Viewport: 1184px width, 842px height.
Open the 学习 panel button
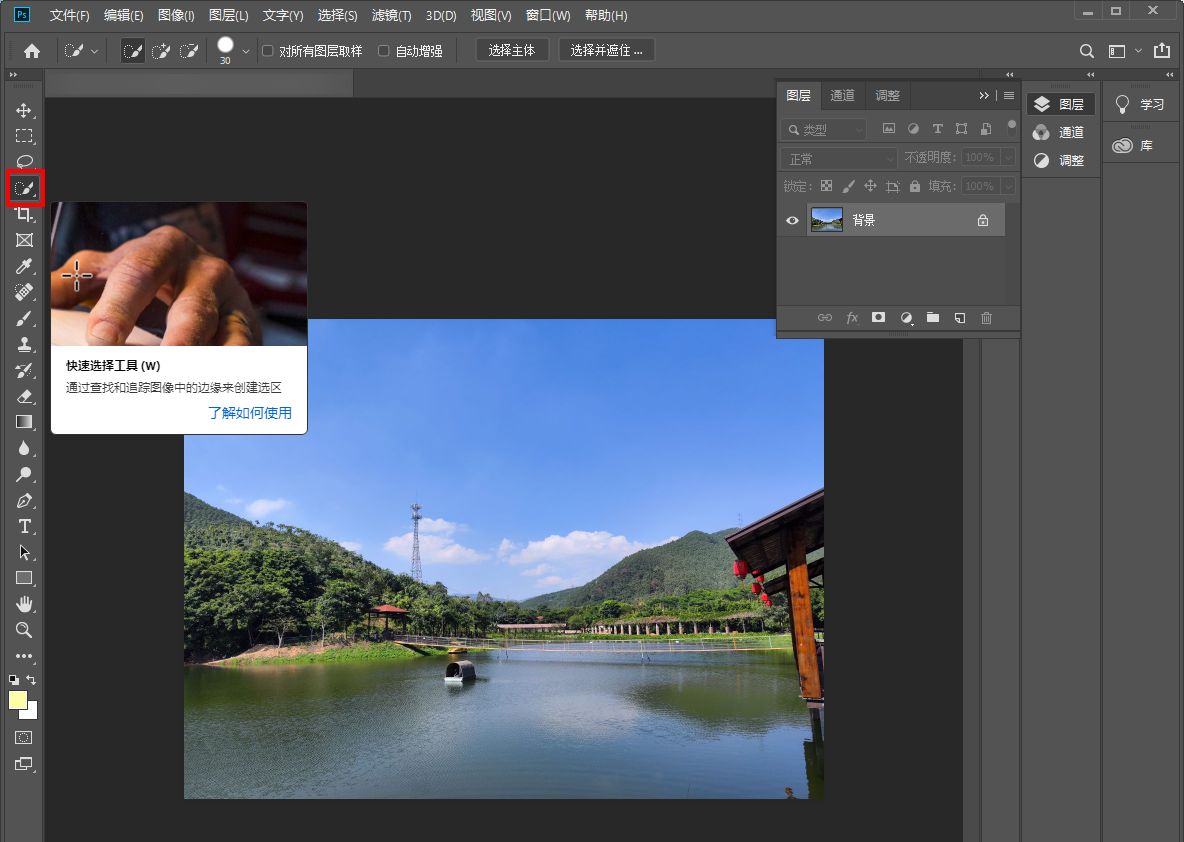click(1140, 104)
